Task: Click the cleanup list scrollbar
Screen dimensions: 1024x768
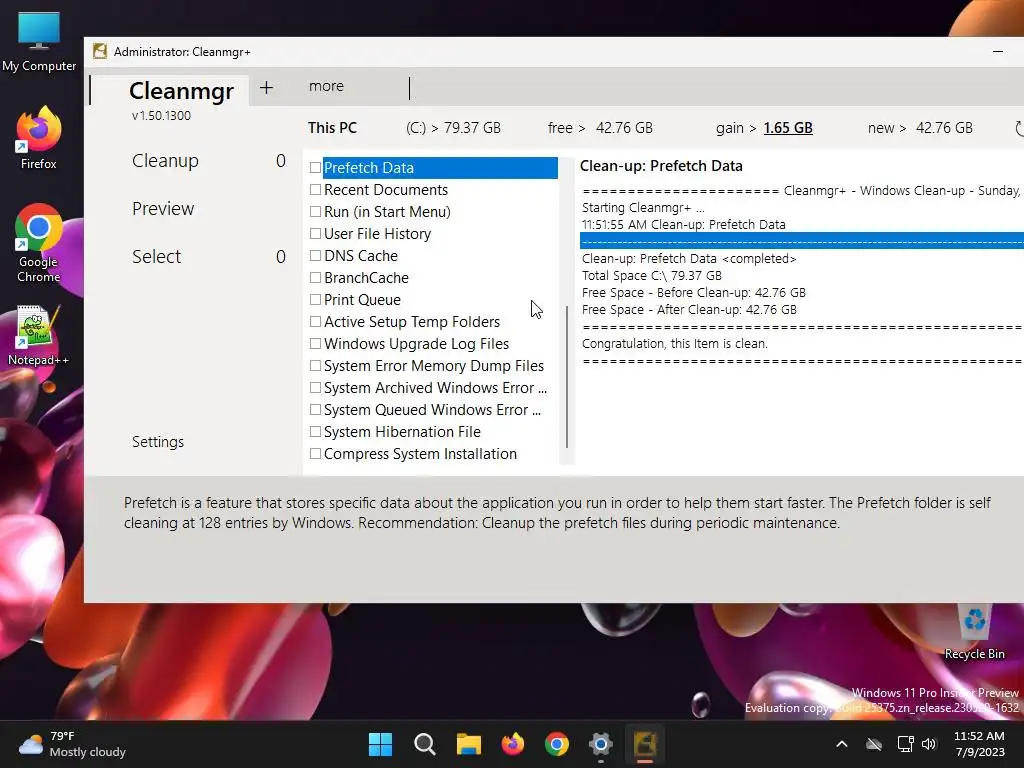Action: click(x=567, y=376)
